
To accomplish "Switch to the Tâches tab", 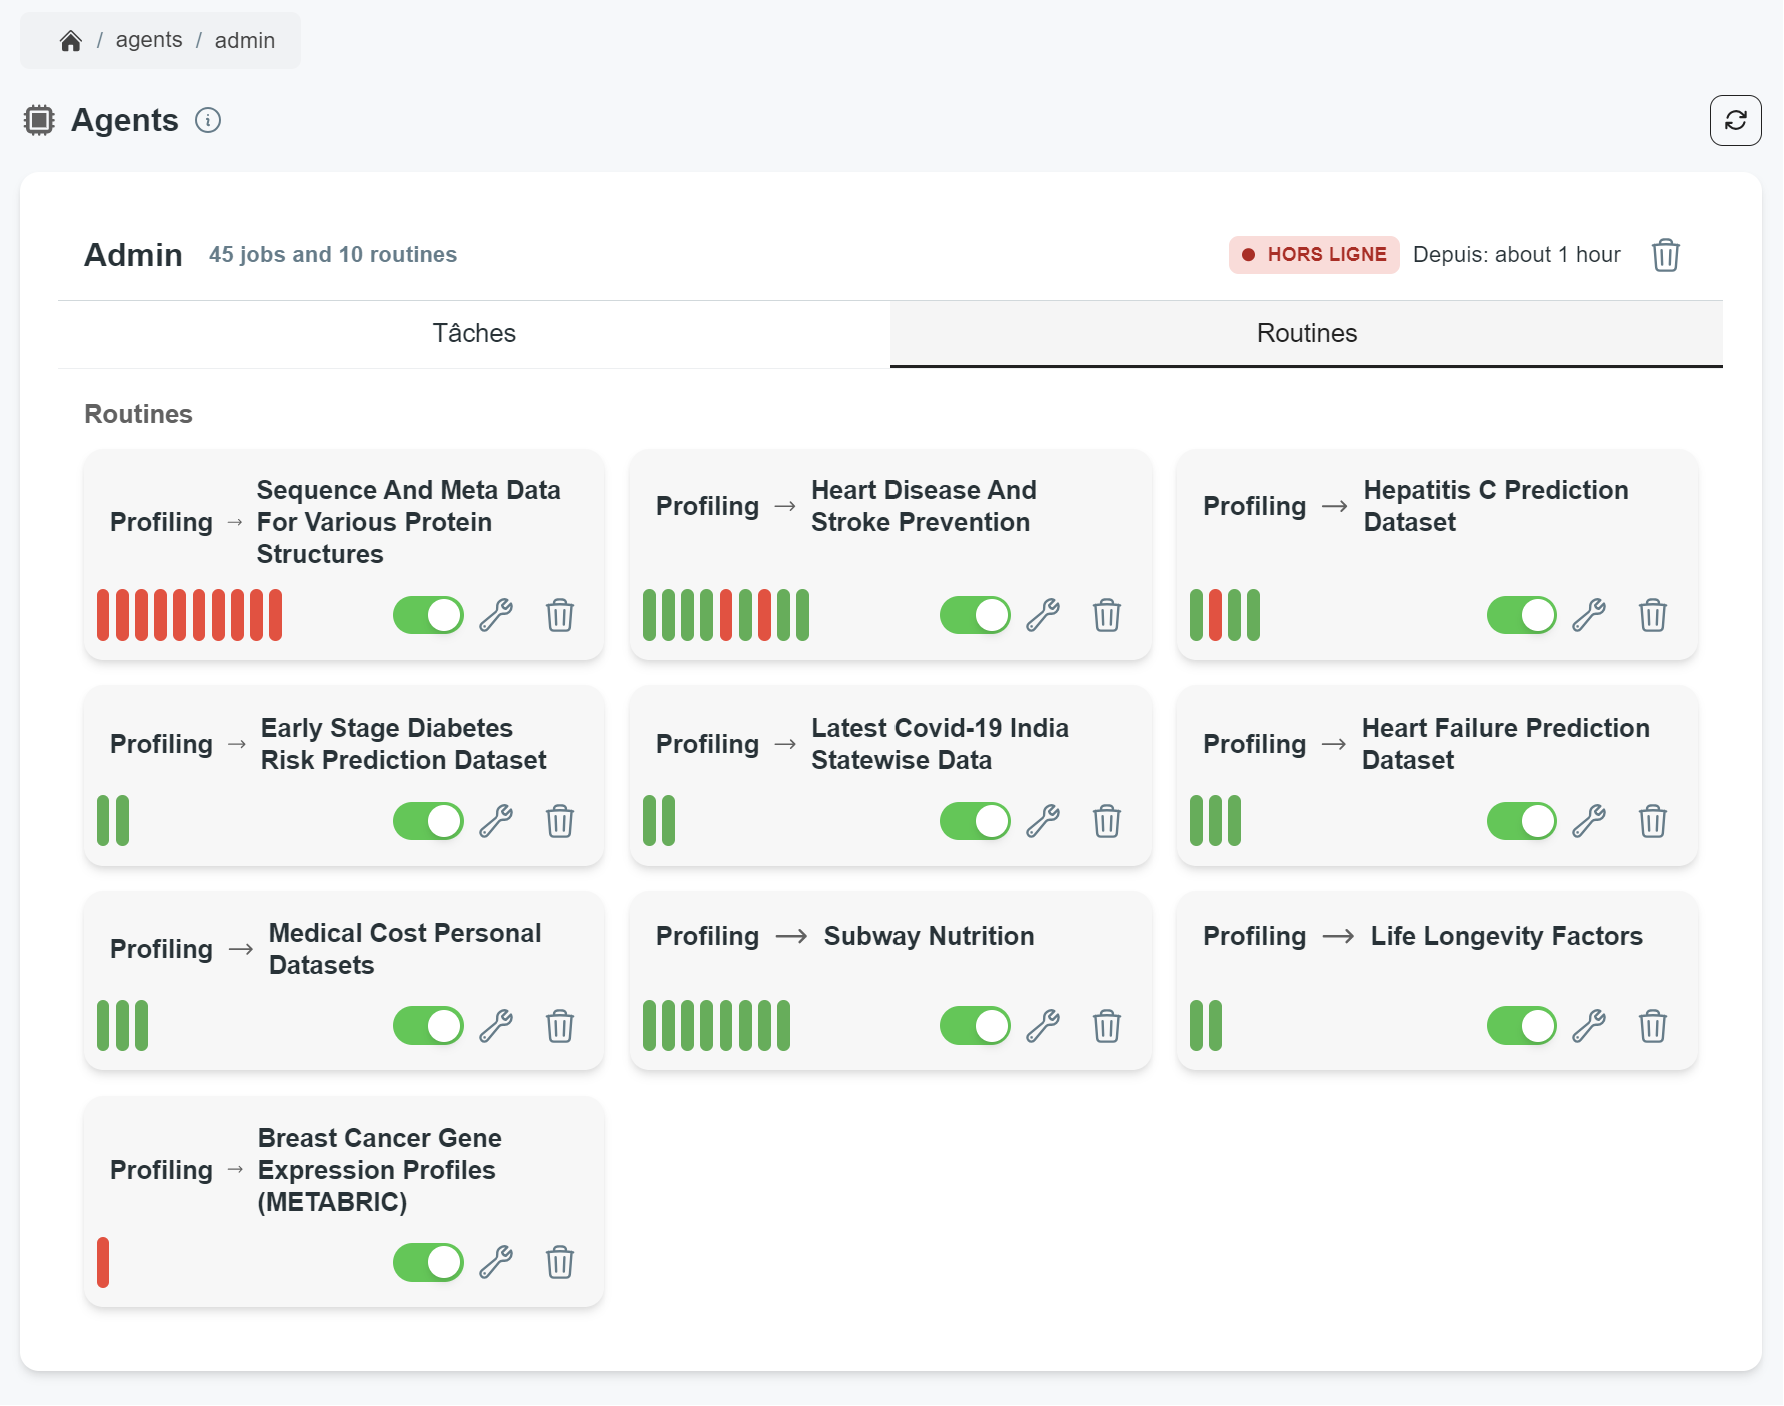I will (x=474, y=333).
